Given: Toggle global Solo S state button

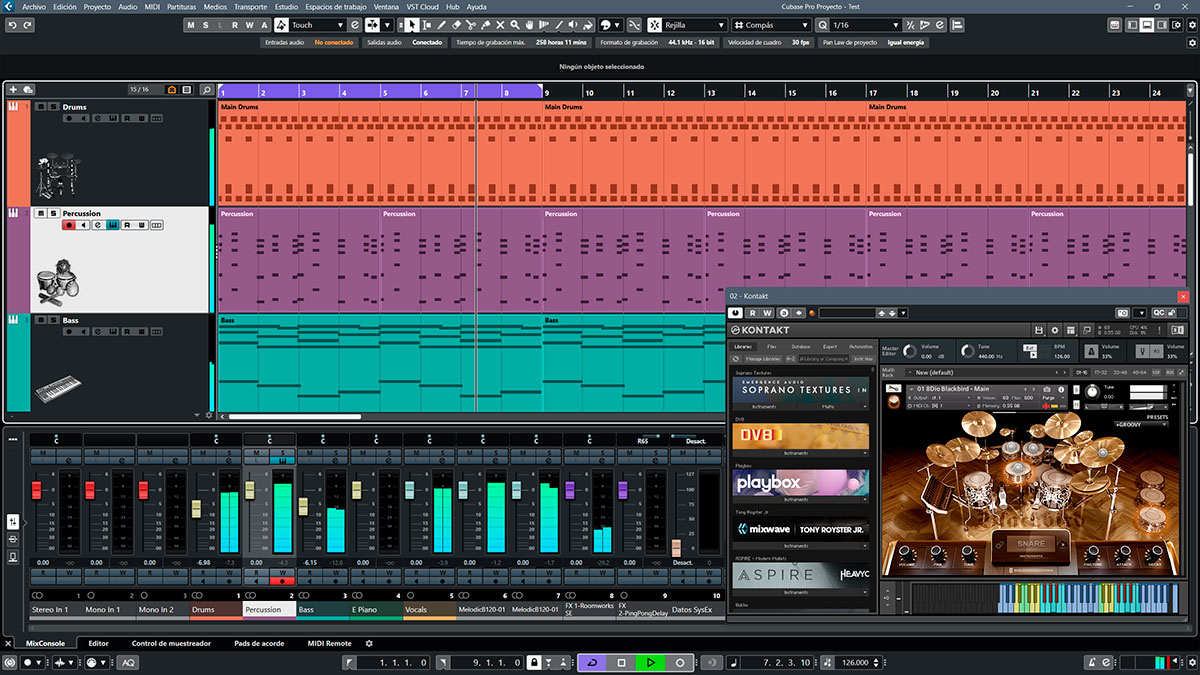Looking at the screenshot, I should point(206,25).
